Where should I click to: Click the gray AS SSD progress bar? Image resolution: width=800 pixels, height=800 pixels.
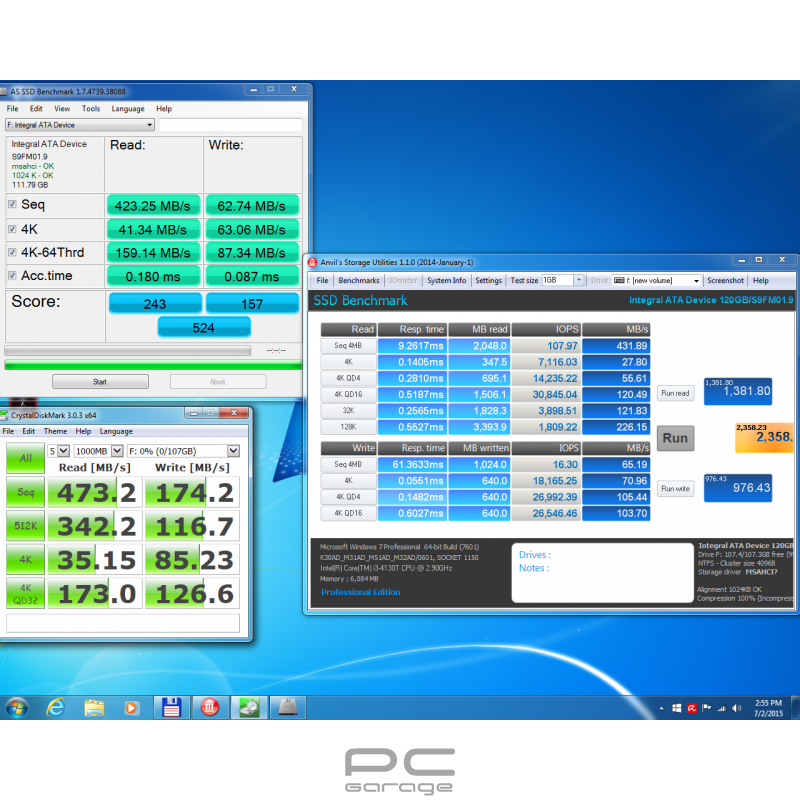pyautogui.click(x=128, y=351)
